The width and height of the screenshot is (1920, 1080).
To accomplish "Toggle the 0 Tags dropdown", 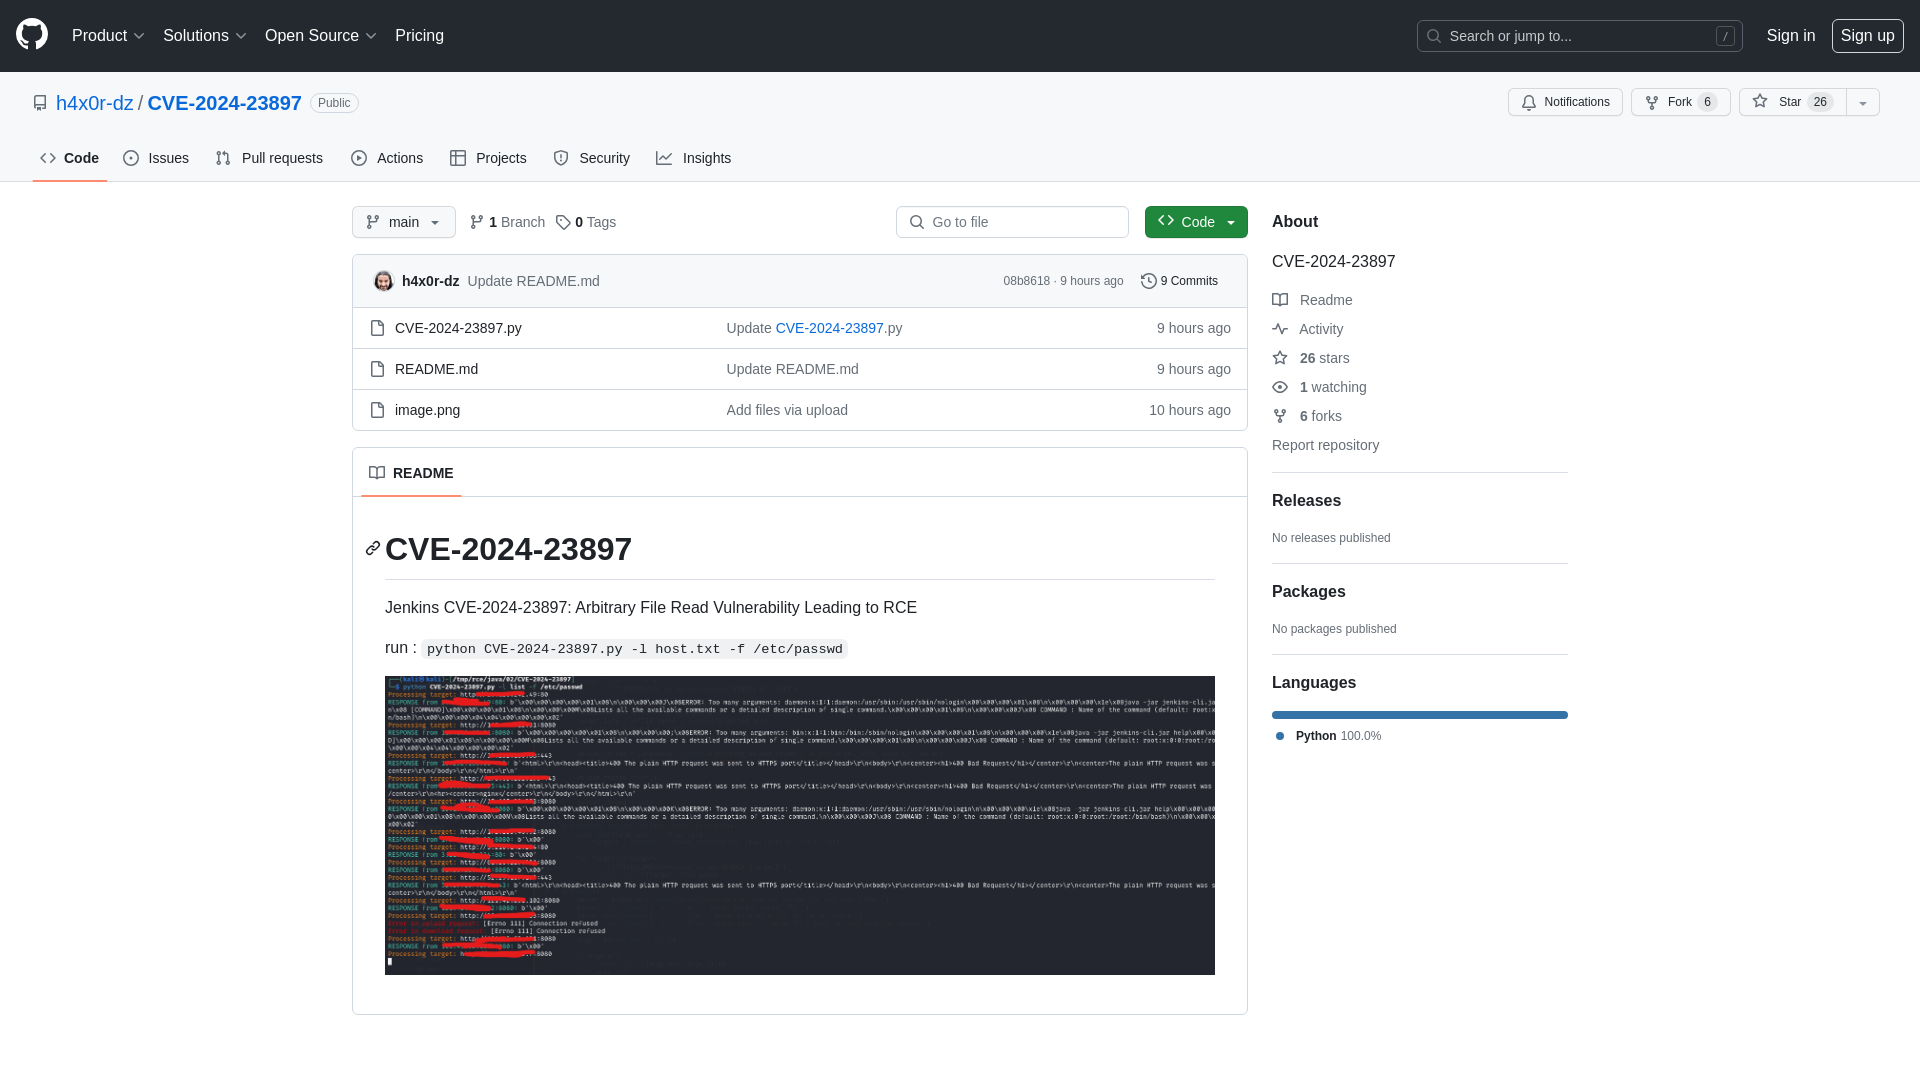I will 584,222.
